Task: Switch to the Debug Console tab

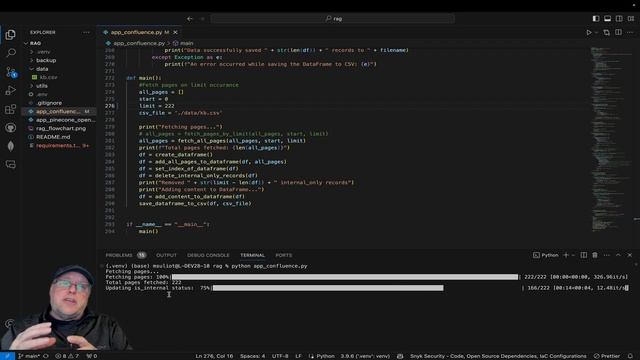Action: (208, 255)
